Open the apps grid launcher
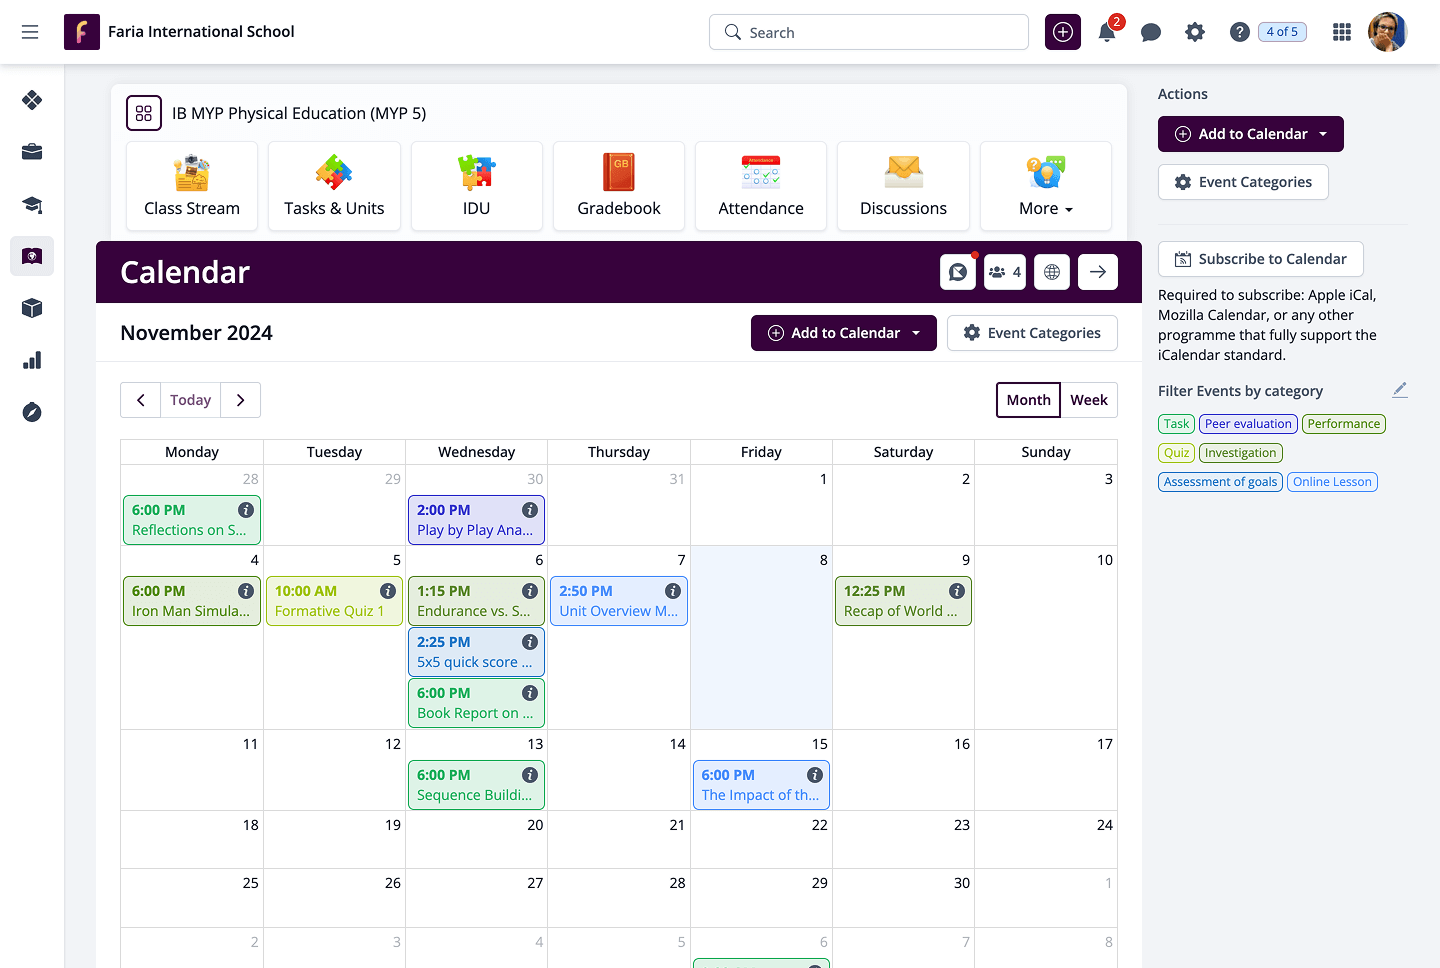This screenshot has width=1440, height=968. (1342, 32)
